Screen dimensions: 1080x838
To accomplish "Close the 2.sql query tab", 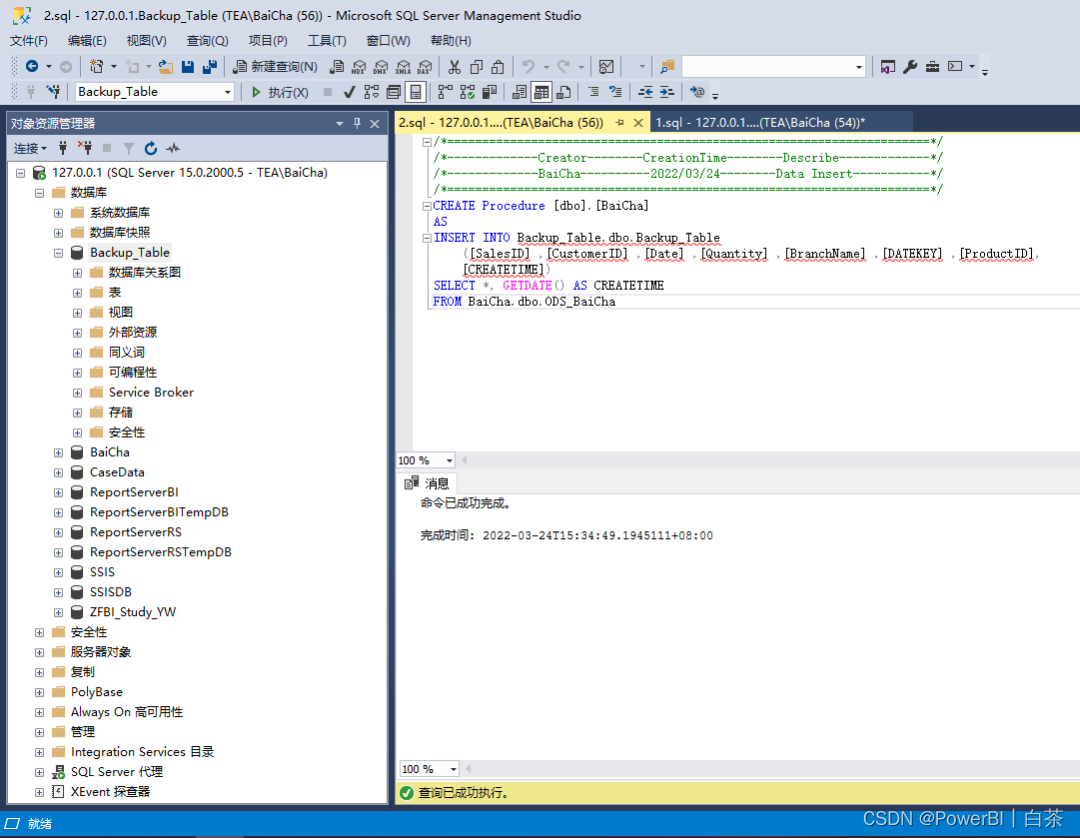I will tap(638, 123).
